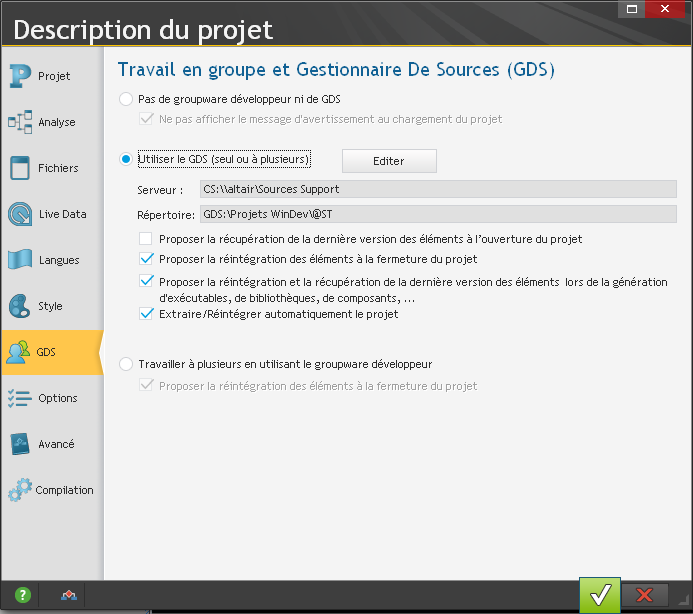Confirm with the green checkmark button
693x614 pixels.
click(600, 595)
